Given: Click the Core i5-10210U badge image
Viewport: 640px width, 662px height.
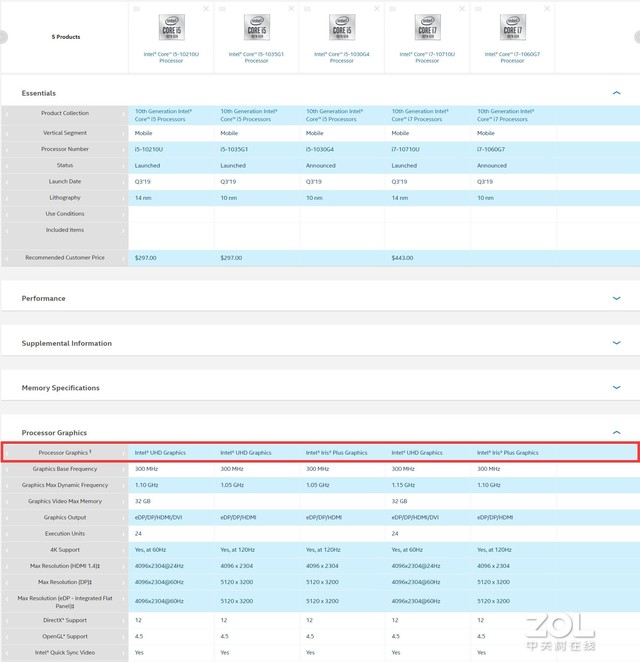Looking at the screenshot, I should (171, 28).
